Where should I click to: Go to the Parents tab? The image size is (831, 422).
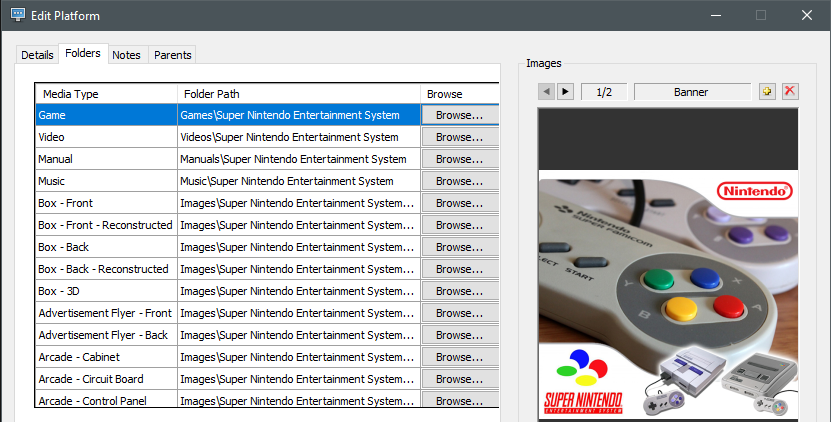(x=172, y=55)
